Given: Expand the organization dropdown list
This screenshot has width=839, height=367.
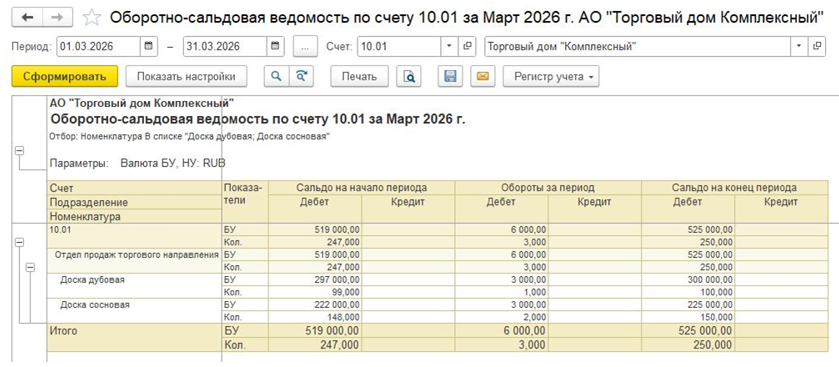Looking at the screenshot, I should point(799,46).
